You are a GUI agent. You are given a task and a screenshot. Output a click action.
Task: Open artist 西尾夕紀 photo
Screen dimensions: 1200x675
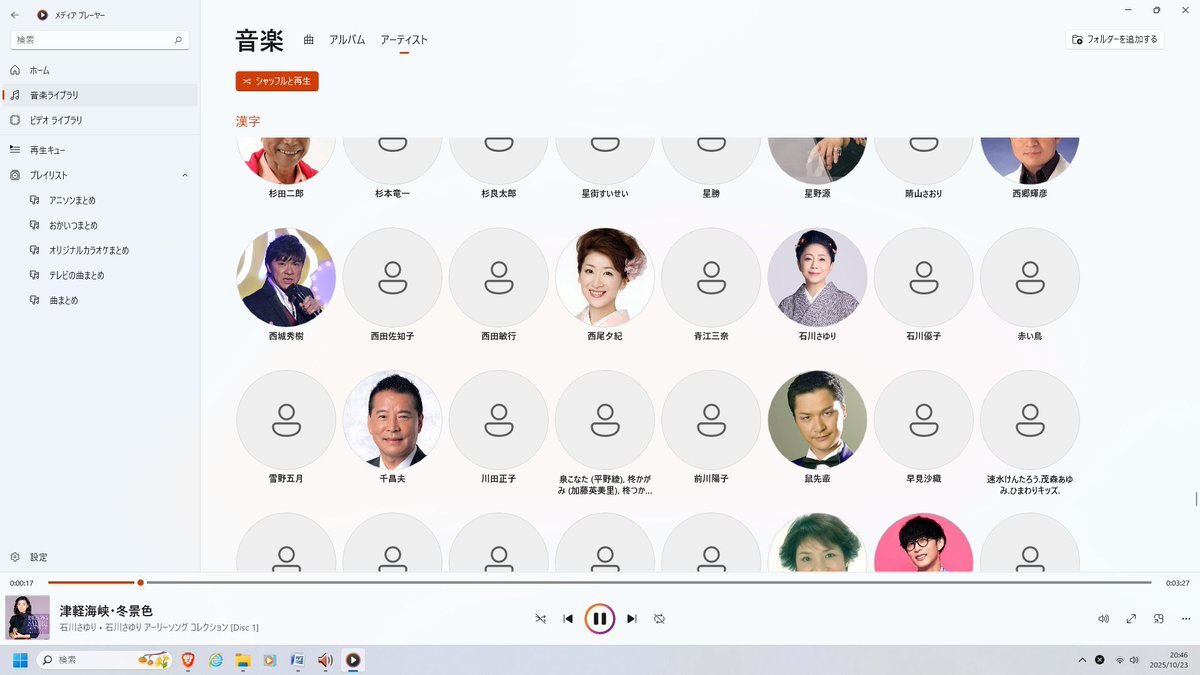(x=605, y=277)
